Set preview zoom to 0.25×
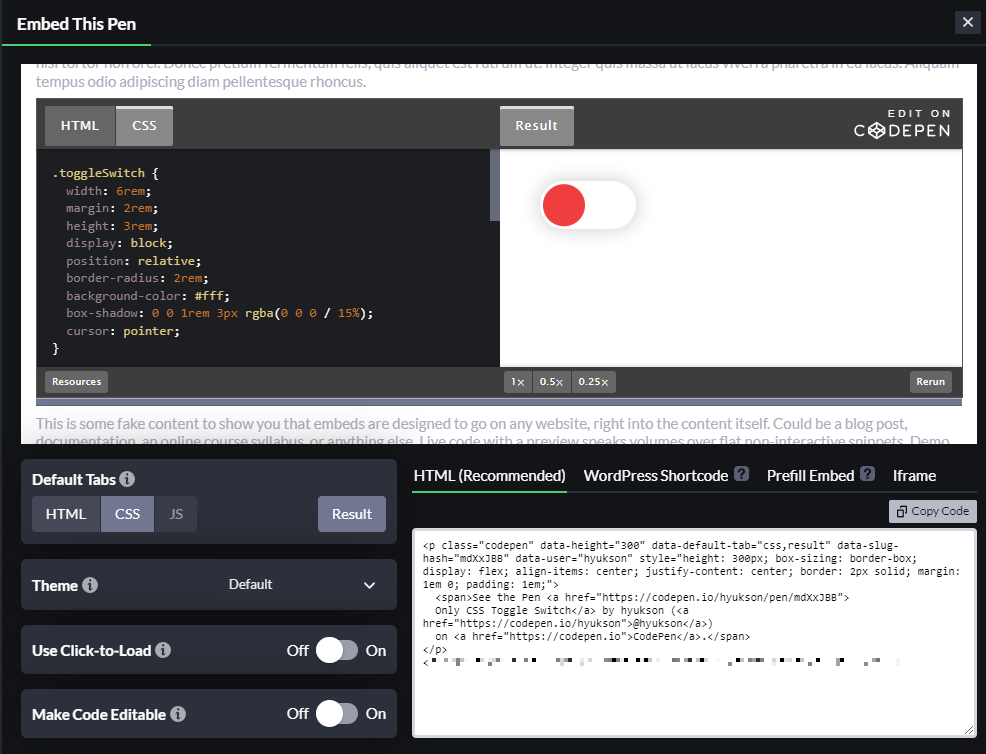Viewport: 986px width, 754px height. tap(593, 382)
